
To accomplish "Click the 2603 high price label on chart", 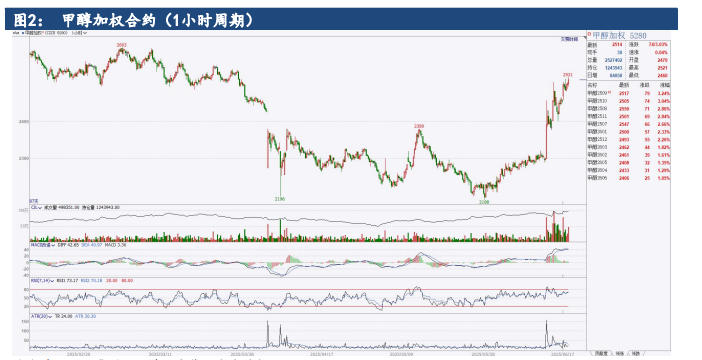I will pos(121,45).
